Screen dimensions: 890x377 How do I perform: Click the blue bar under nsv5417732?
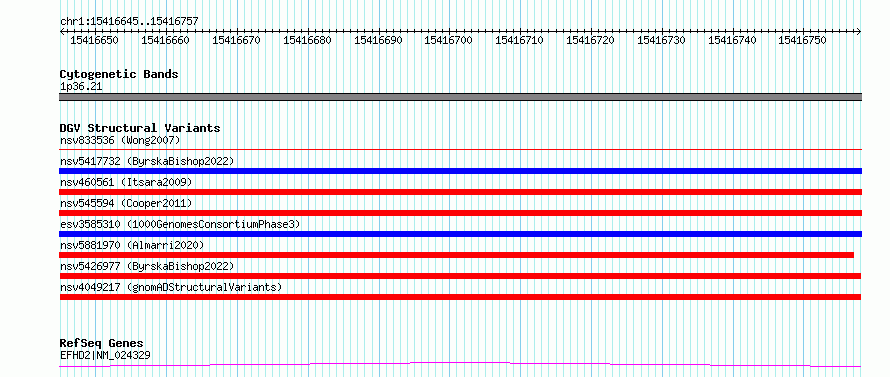tap(460, 171)
